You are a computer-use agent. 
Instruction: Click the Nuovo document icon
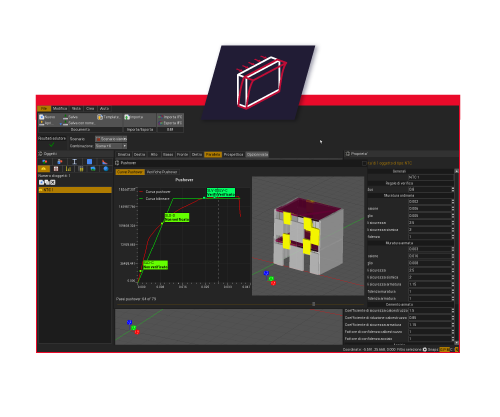pos(42,117)
